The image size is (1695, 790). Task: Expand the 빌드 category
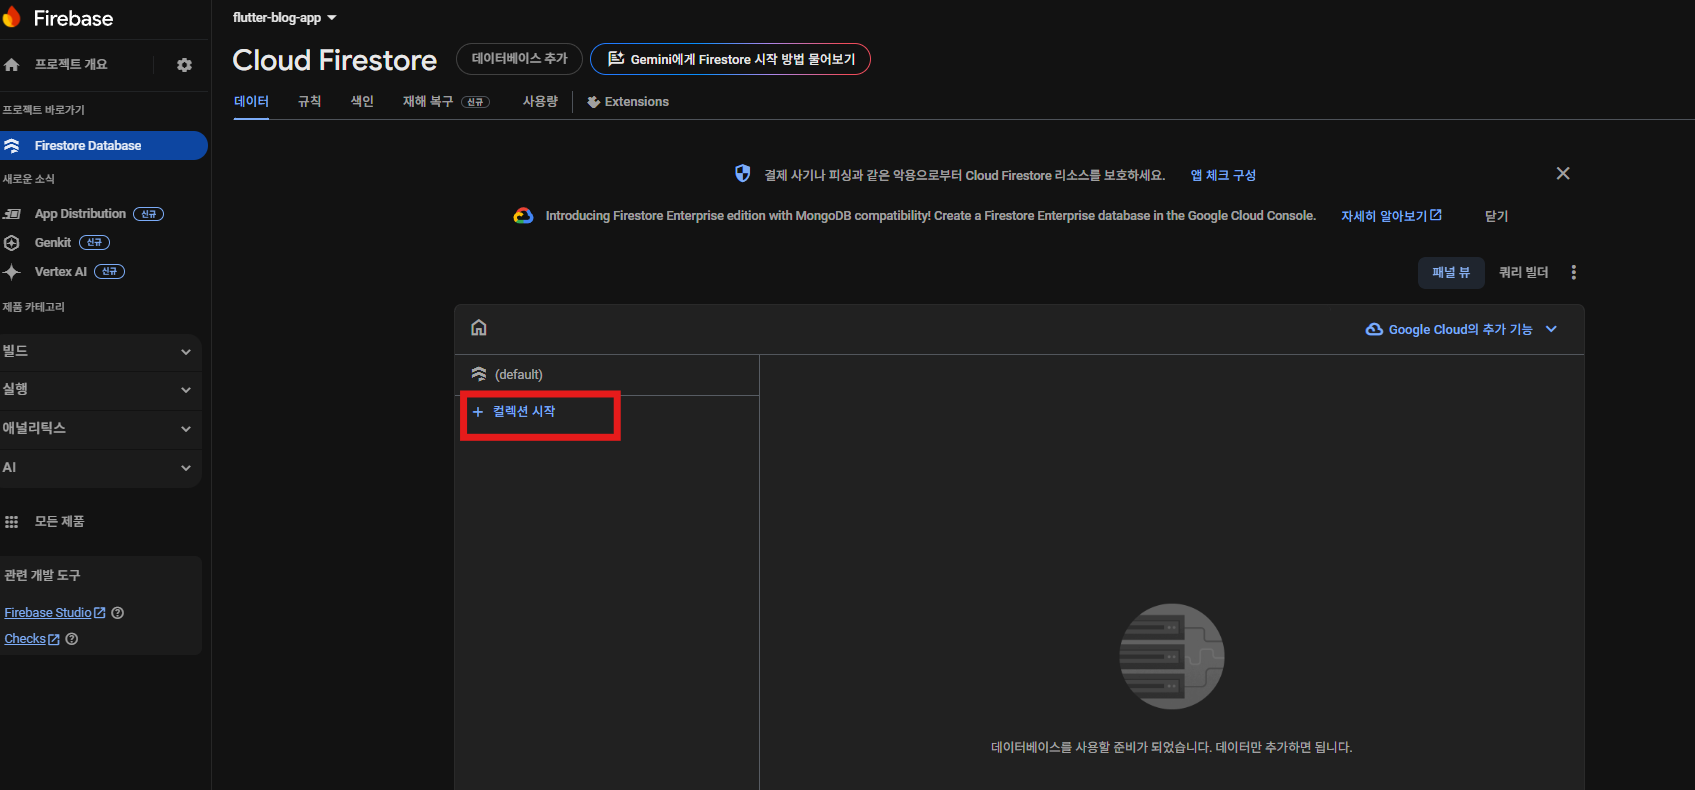coord(100,352)
